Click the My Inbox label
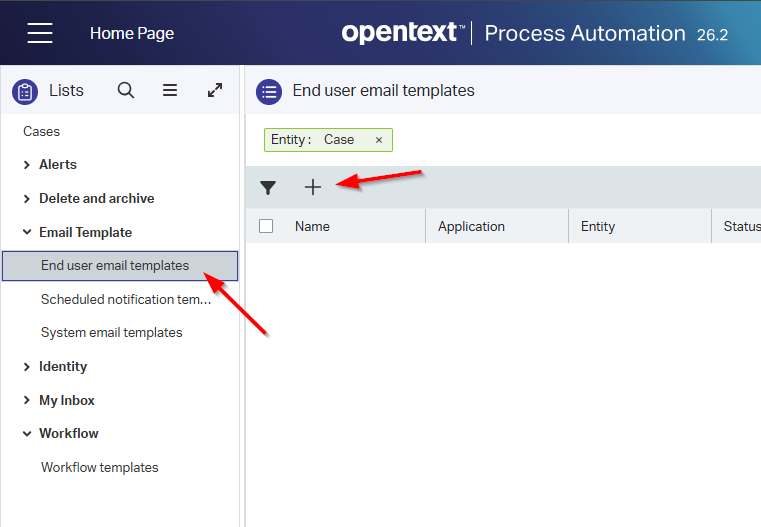 pos(67,400)
